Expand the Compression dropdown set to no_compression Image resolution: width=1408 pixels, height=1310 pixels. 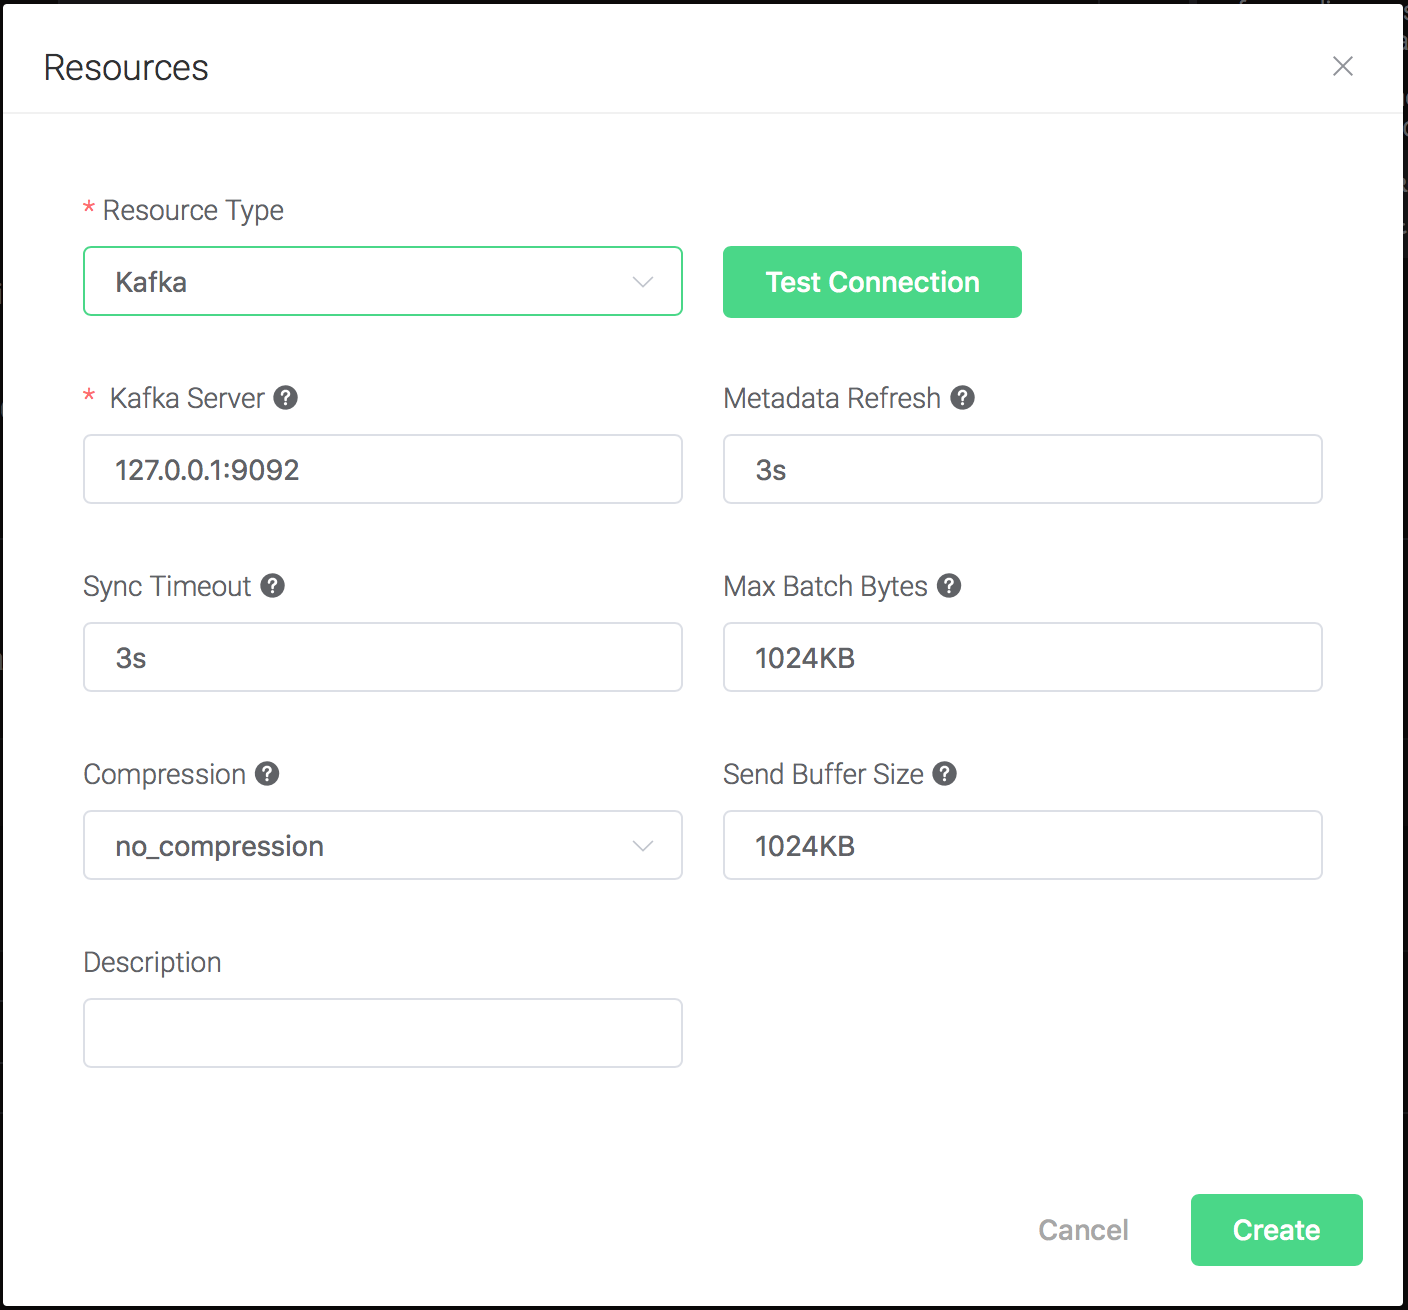(383, 845)
